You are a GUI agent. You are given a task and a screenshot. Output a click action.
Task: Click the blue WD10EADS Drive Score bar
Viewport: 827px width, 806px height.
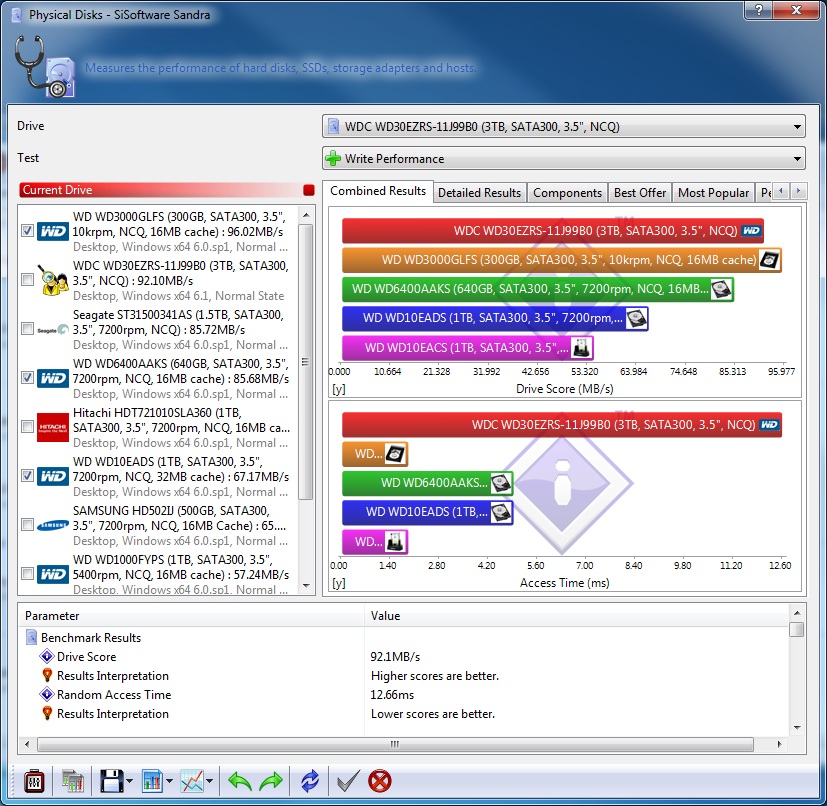tap(495, 318)
